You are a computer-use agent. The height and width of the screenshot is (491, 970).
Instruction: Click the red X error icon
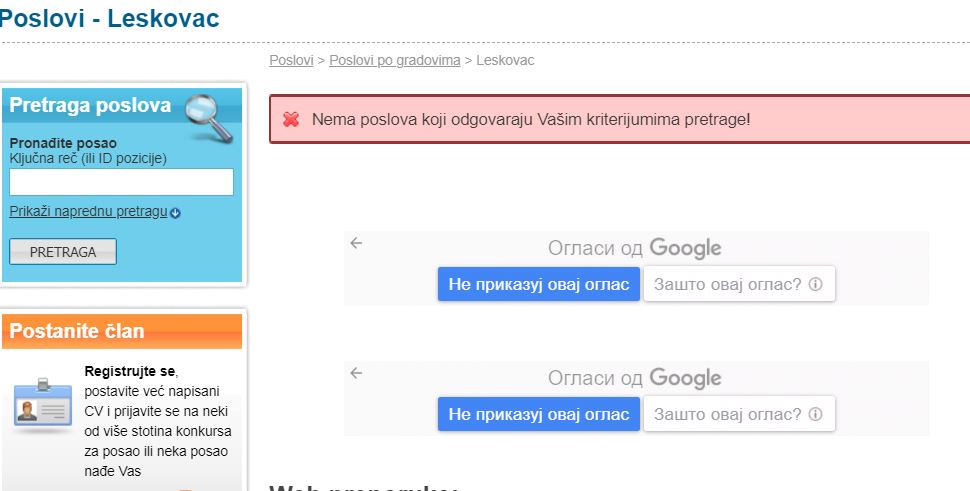coord(291,119)
